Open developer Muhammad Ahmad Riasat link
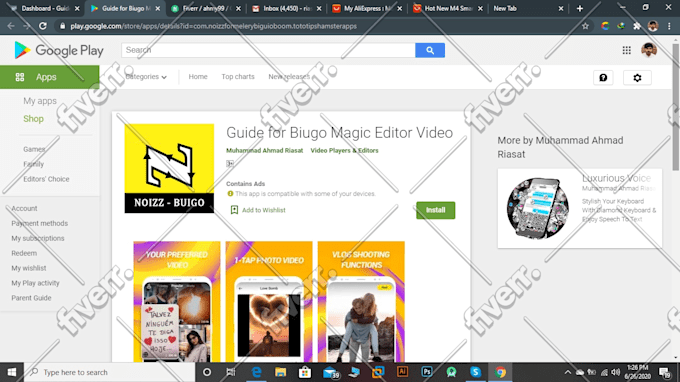The image size is (680, 382). click(265, 150)
